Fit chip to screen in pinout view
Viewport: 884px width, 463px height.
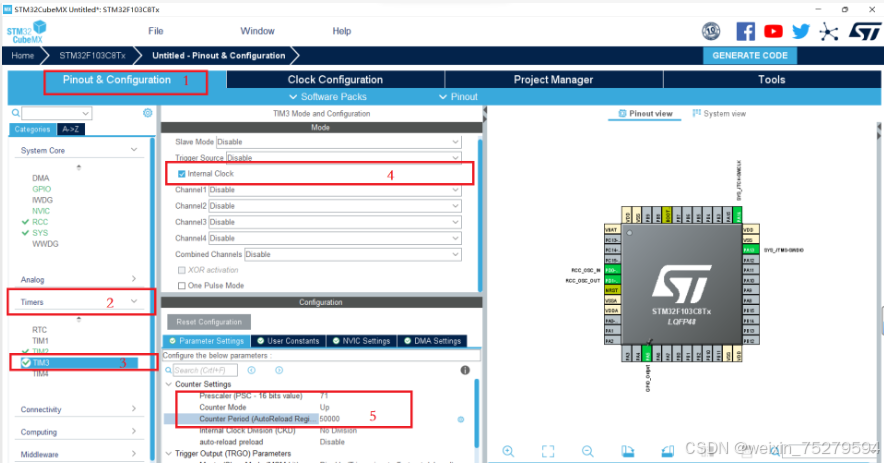(x=548, y=451)
